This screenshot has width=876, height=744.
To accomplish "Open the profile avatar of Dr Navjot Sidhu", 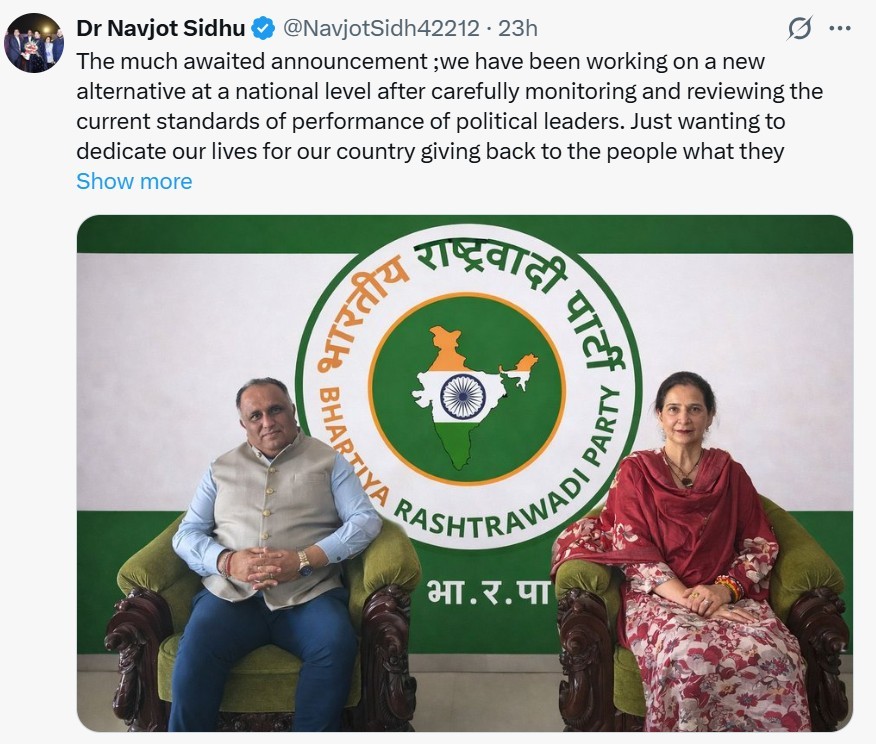I will pyautogui.click(x=34, y=42).
